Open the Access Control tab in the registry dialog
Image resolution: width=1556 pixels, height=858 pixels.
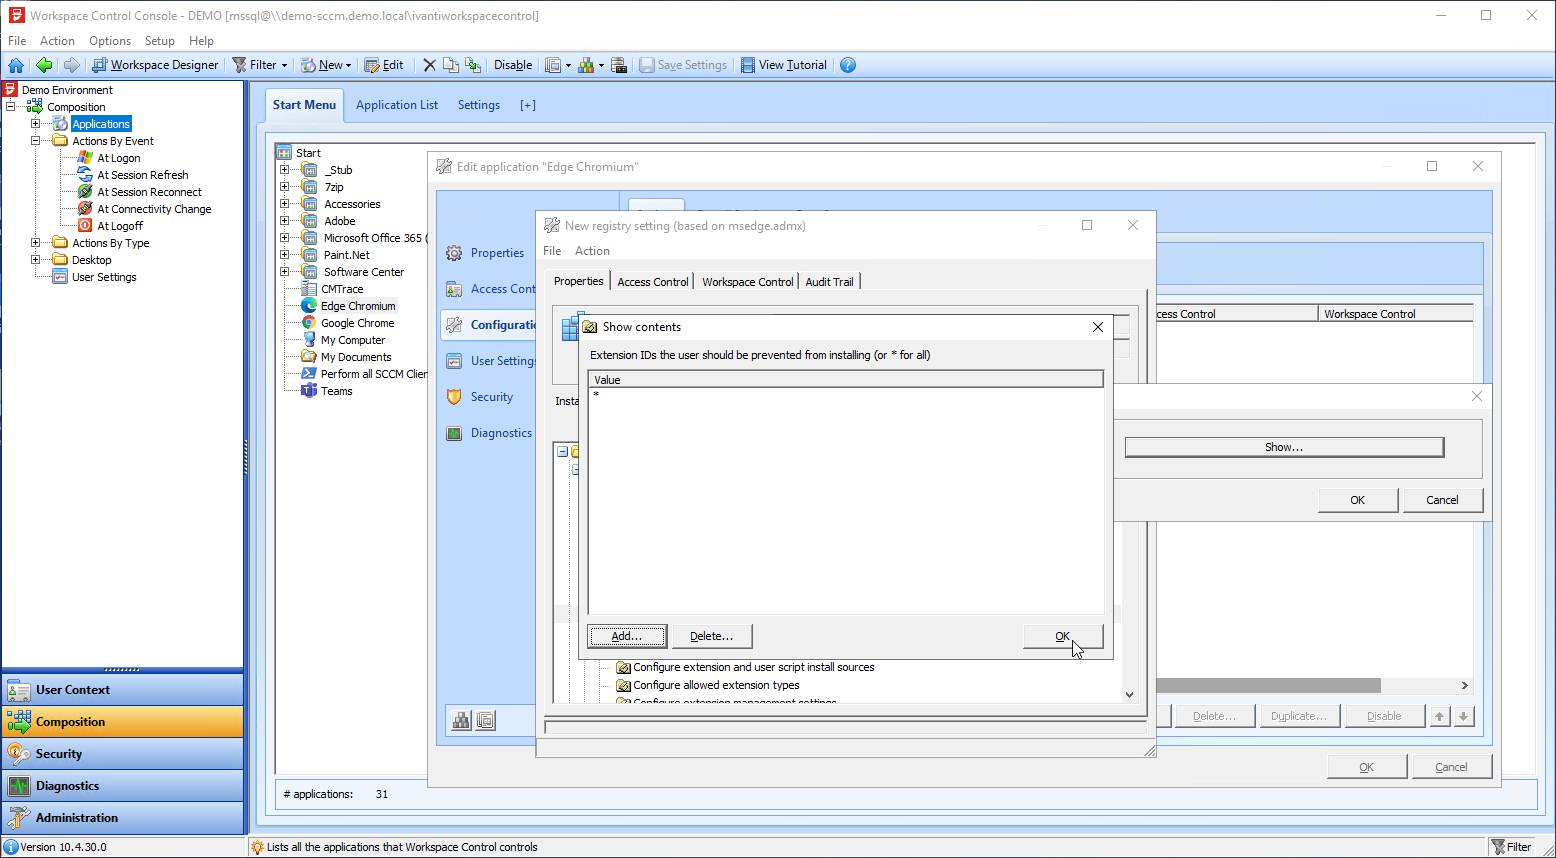652,282
